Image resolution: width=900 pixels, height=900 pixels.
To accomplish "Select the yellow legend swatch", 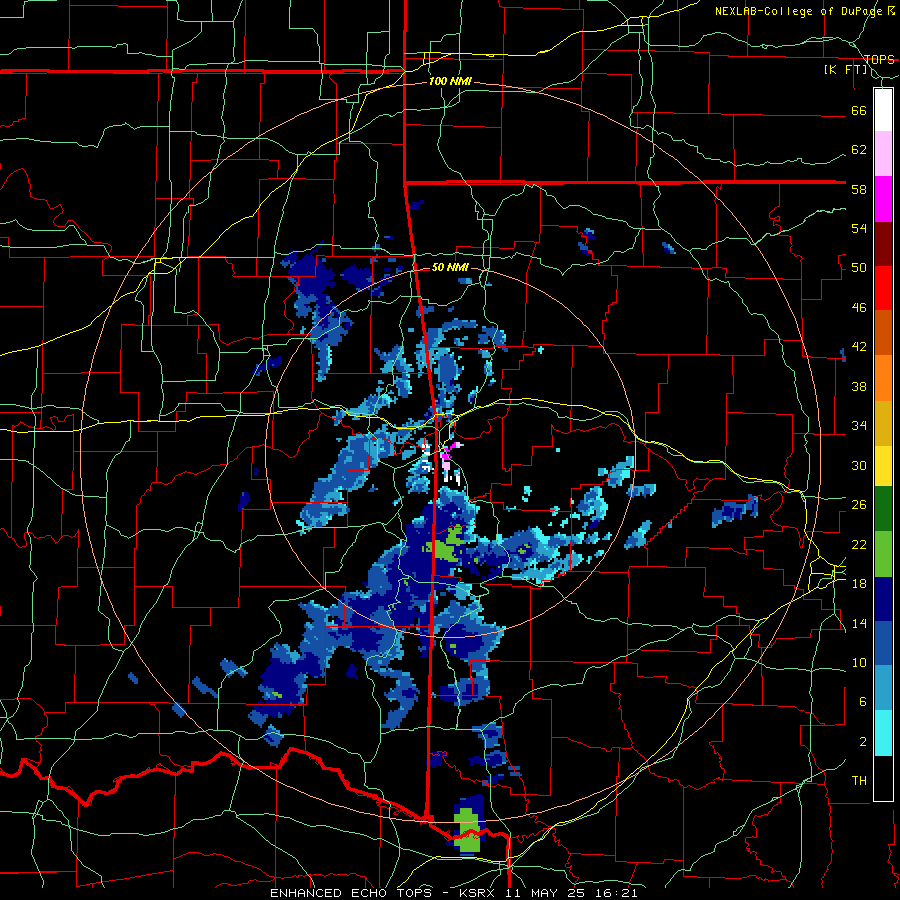I will coord(883,465).
